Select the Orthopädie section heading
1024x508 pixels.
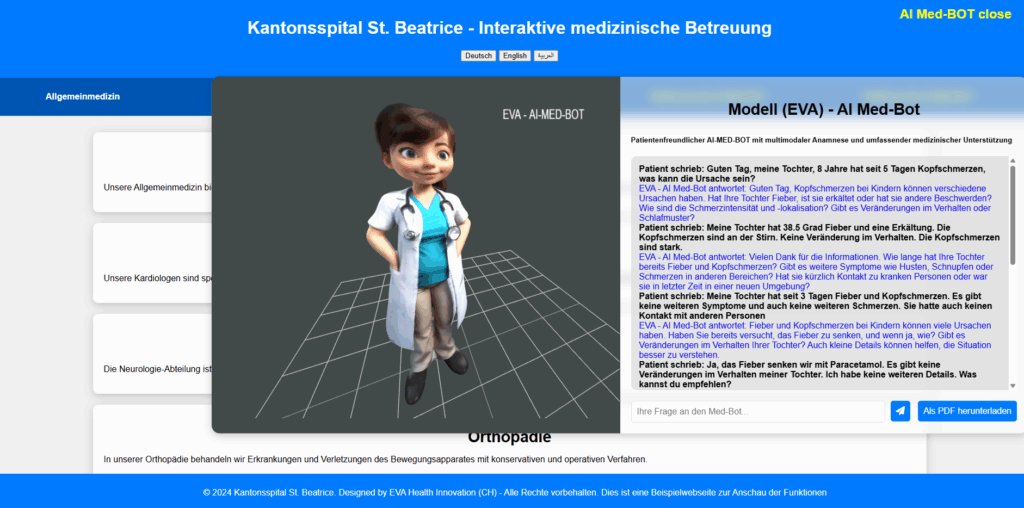tap(509, 437)
